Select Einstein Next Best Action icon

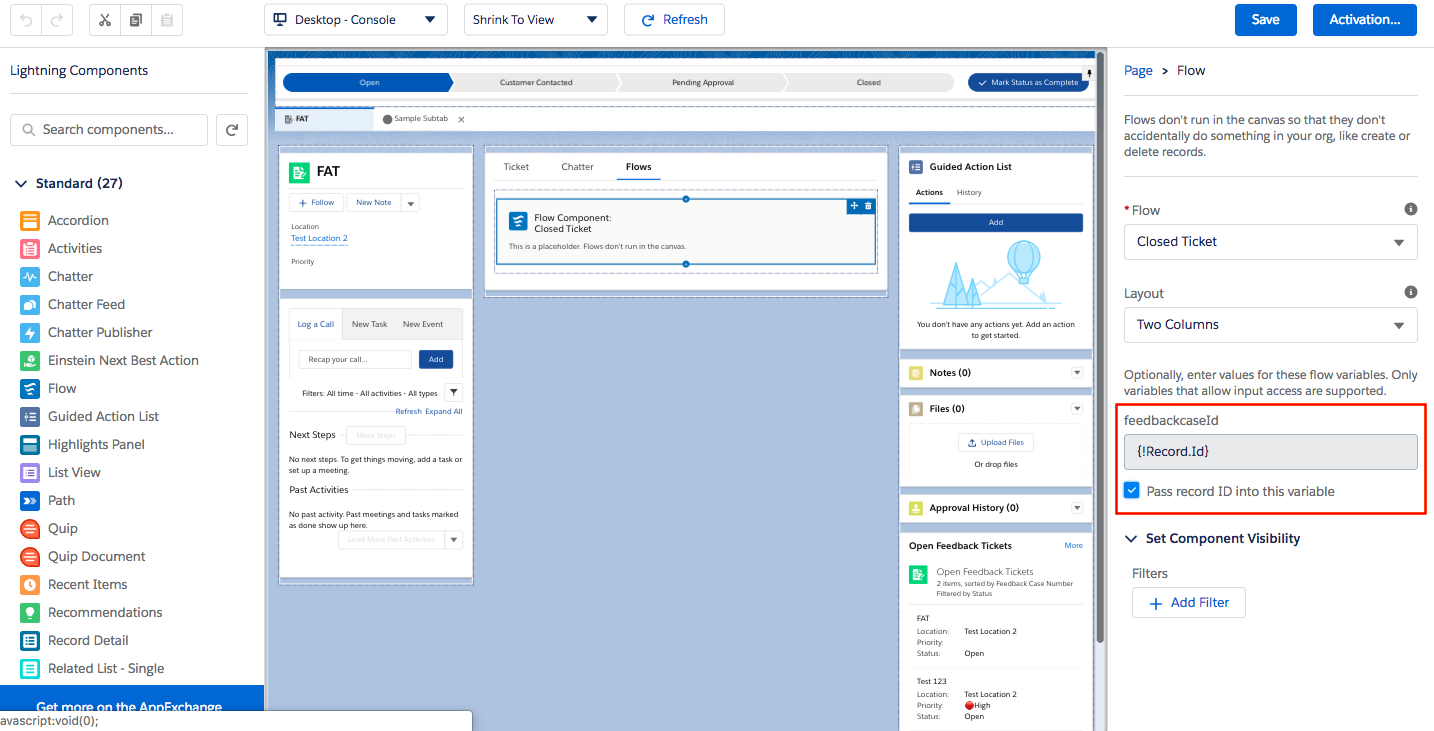tap(30, 361)
